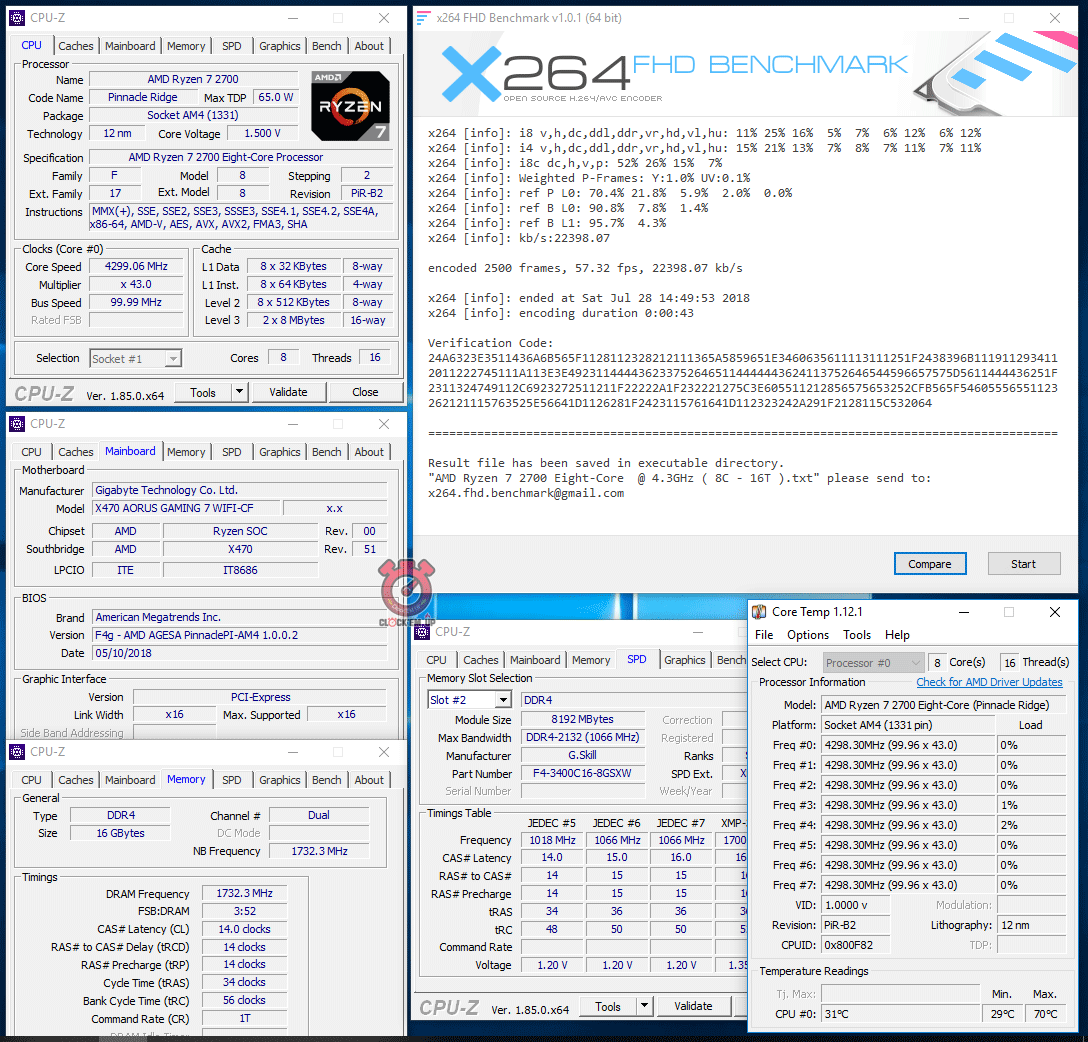
Task: Click Core Temp title bar icon
Action: (759, 612)
